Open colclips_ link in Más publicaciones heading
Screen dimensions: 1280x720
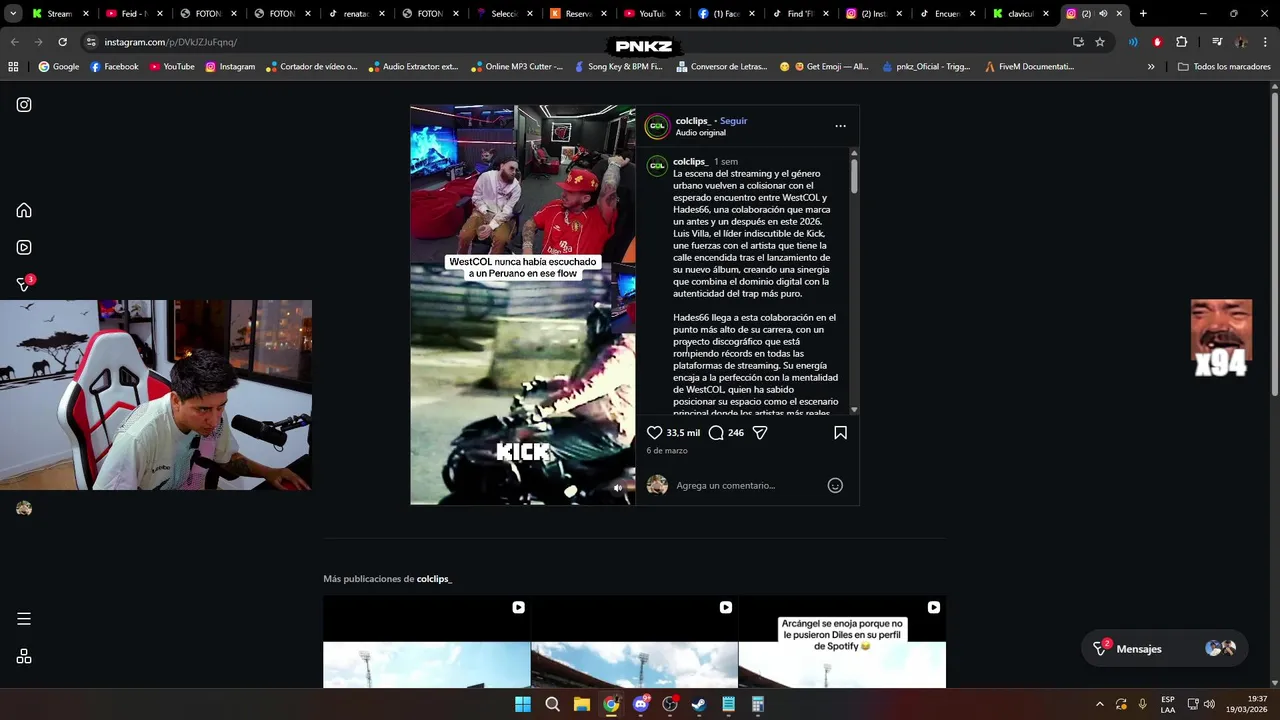pyautogui.click(x=434, y=579)
